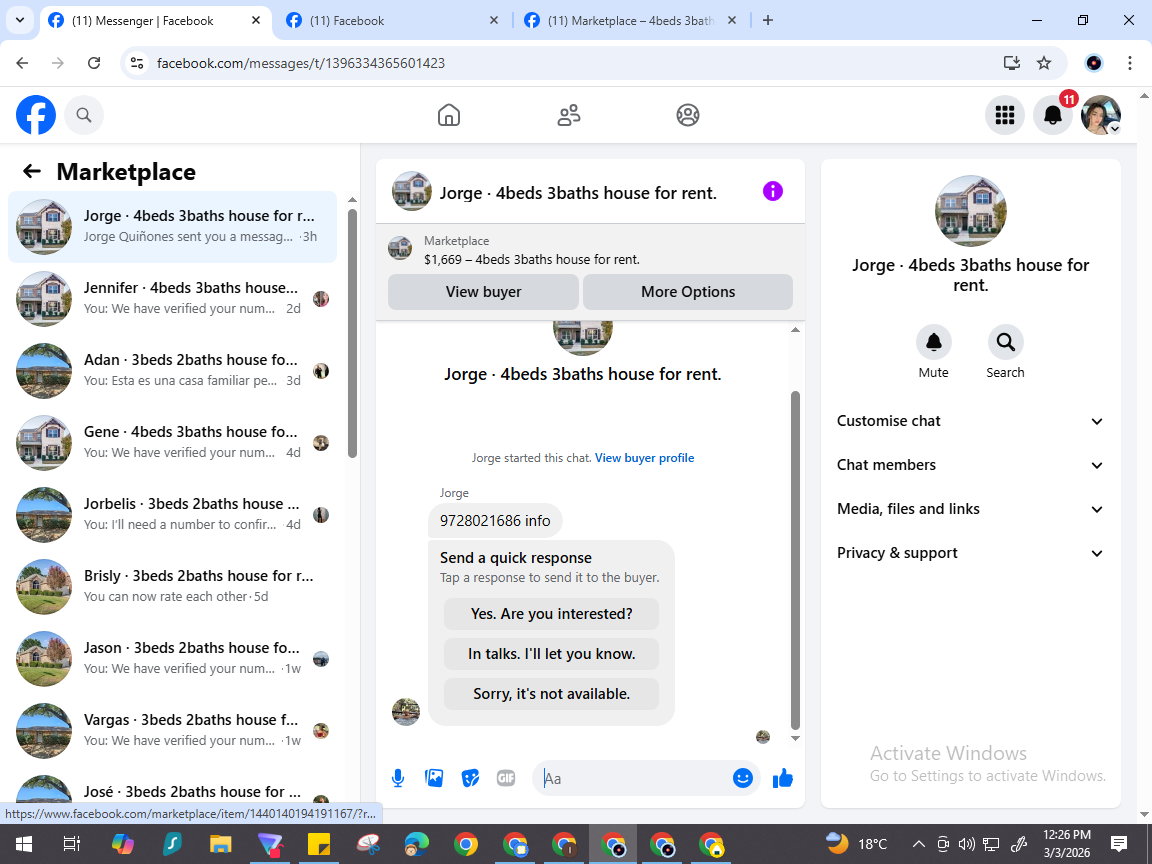Open the Jennifer 4beds 3baths conversation
This screenshot has width=1152, height=864.
(173, 299)
